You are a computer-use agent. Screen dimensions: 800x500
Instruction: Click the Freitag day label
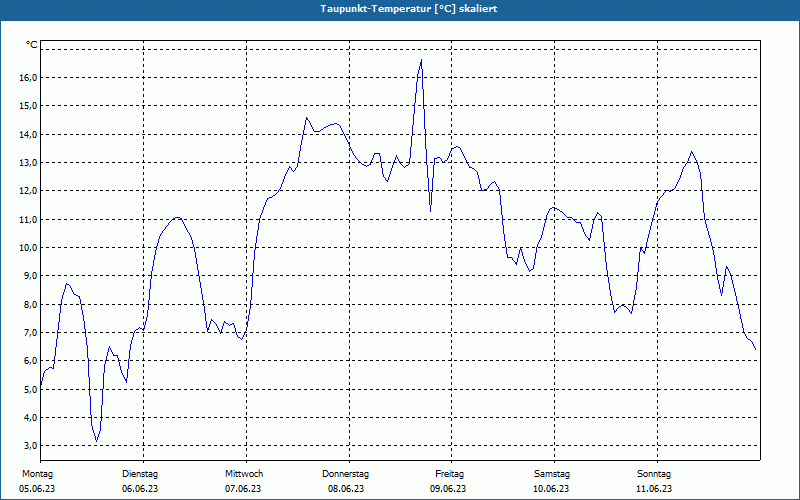tap(449, 474)
